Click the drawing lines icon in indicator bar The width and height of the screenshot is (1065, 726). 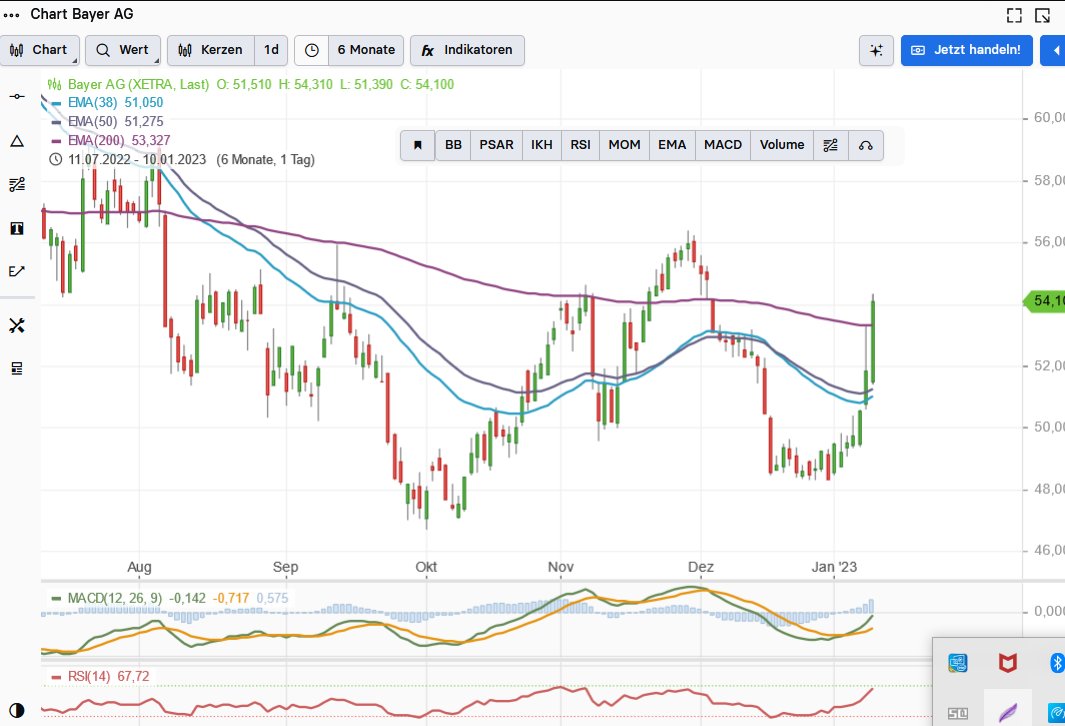click(831, 145)
